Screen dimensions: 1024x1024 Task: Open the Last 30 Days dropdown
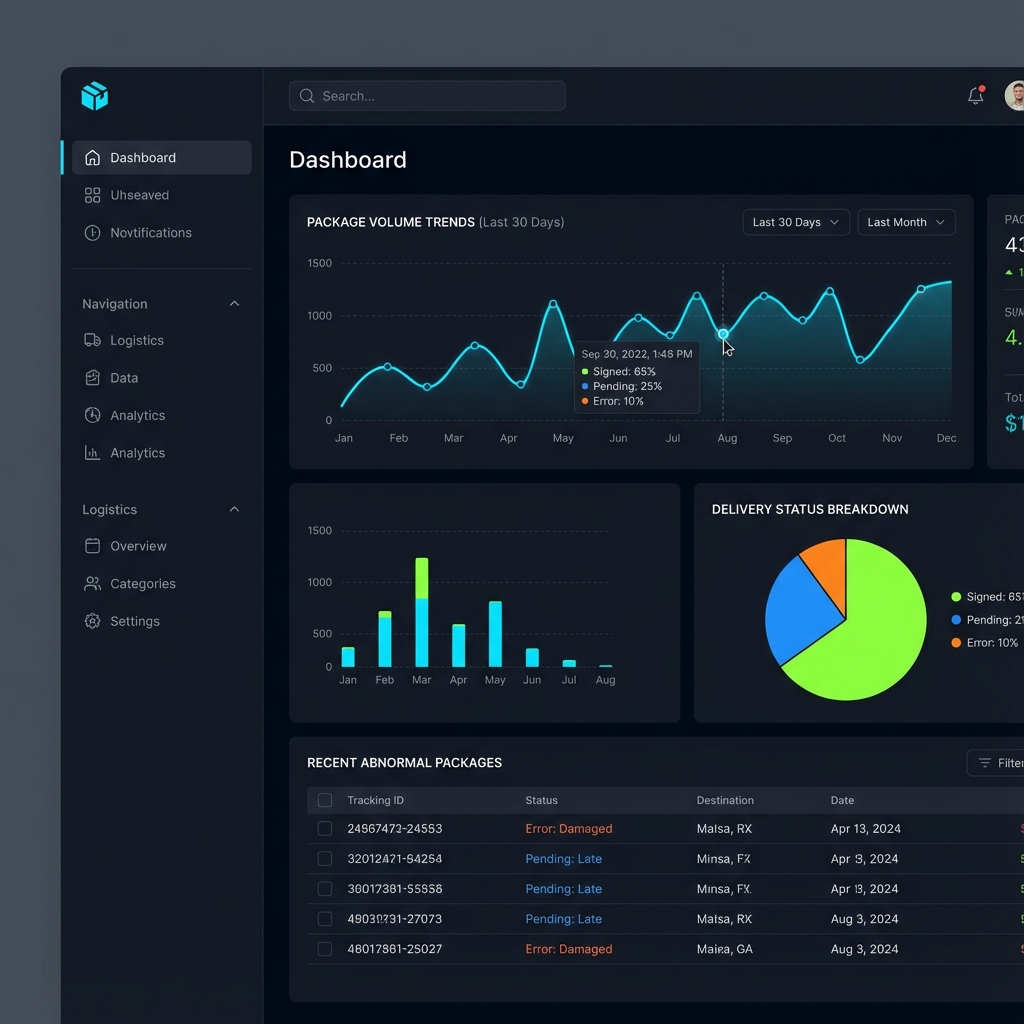click(x=796, y=222)
